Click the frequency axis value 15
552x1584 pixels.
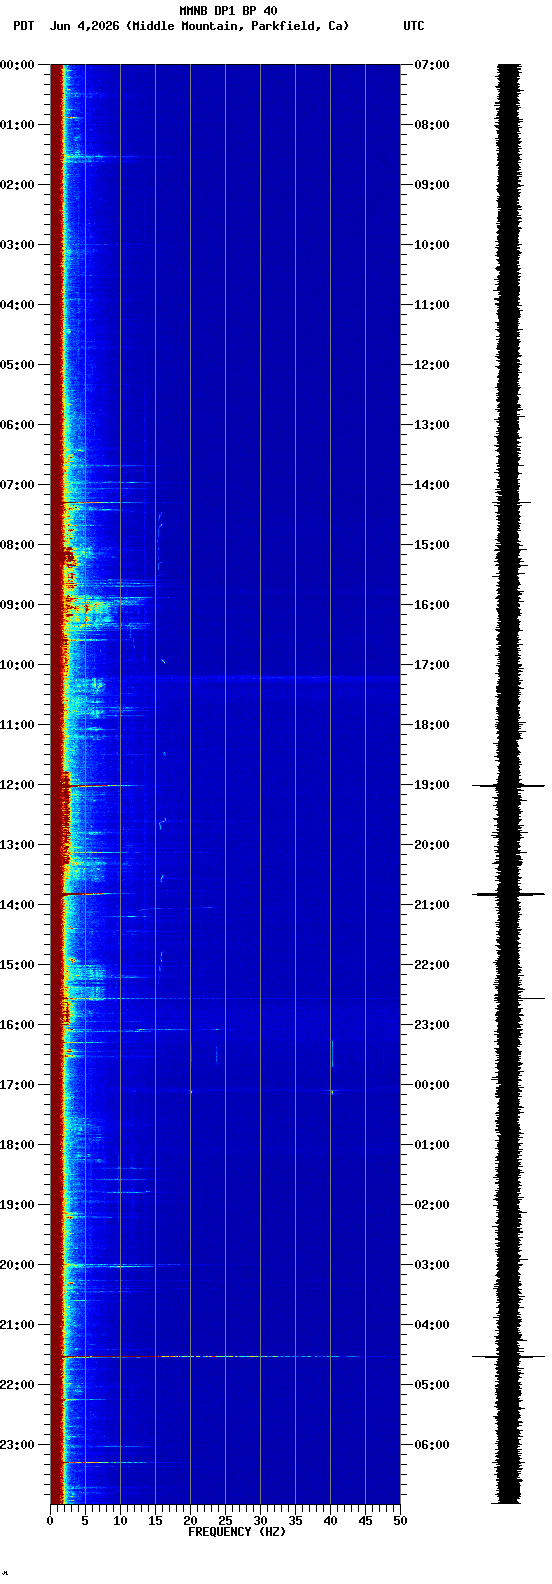pyautogui.click(x=155, y=1521)
